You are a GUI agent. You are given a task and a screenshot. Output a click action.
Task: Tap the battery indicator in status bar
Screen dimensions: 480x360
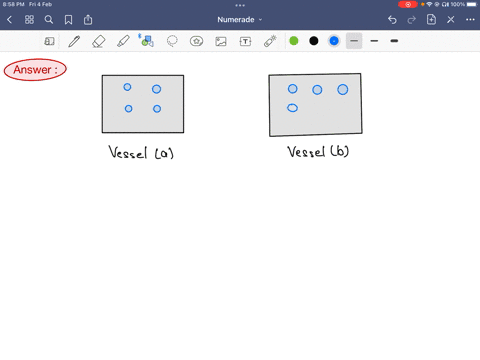pyautogui.click(x=472, y=4)
